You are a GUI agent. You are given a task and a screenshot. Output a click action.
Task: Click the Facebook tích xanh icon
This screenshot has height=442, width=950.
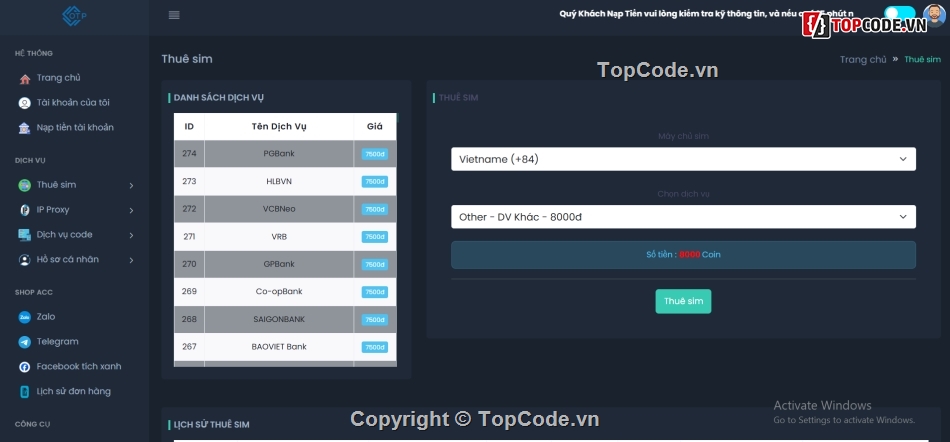(24, 367)
